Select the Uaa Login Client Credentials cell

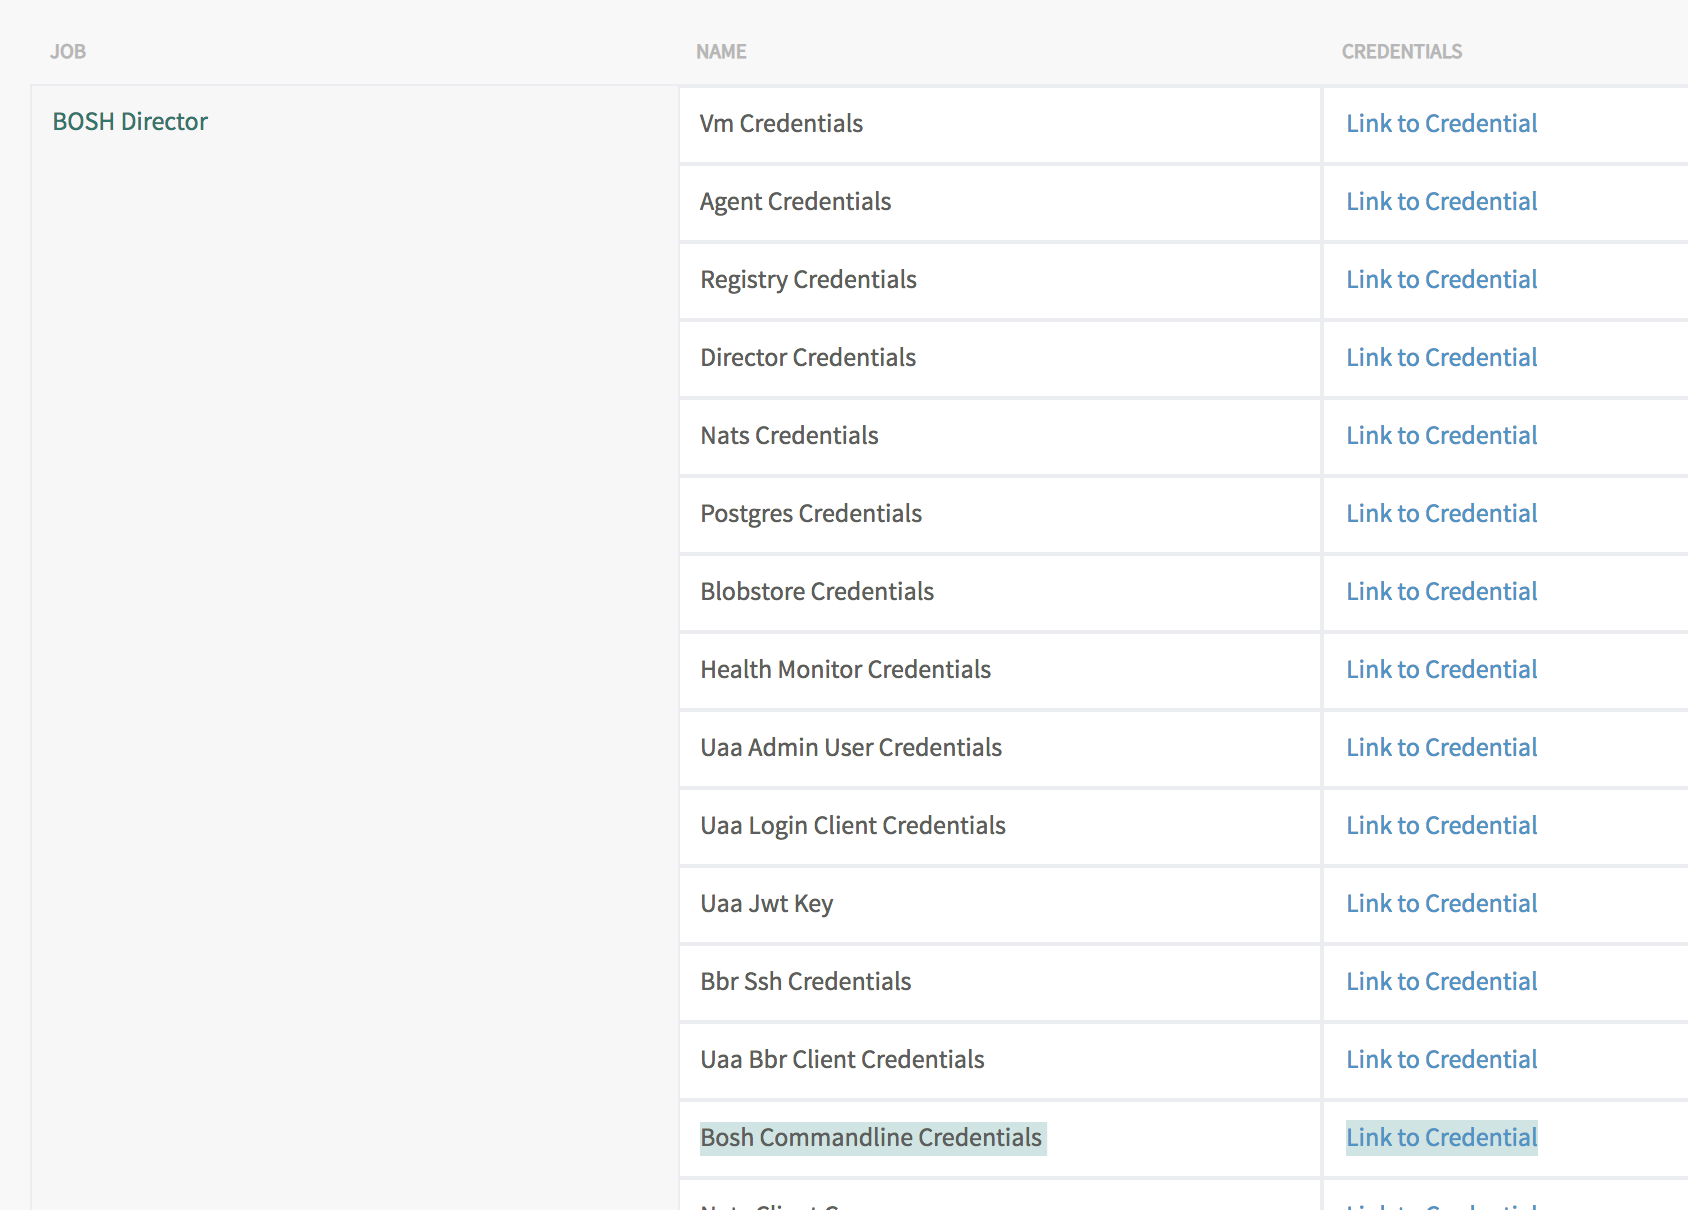coord(1000,826)
